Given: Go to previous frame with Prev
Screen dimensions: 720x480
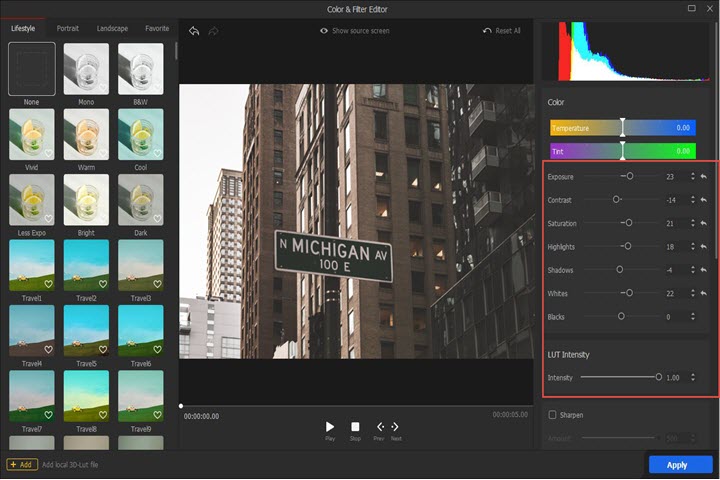Looking at the screenshot, I should point(380,427).
